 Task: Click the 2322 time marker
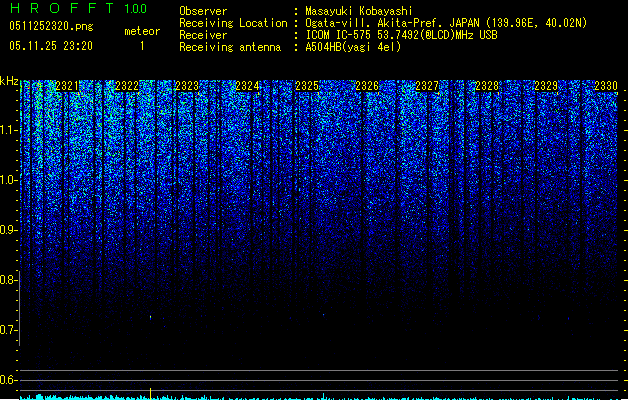point(127,86)
